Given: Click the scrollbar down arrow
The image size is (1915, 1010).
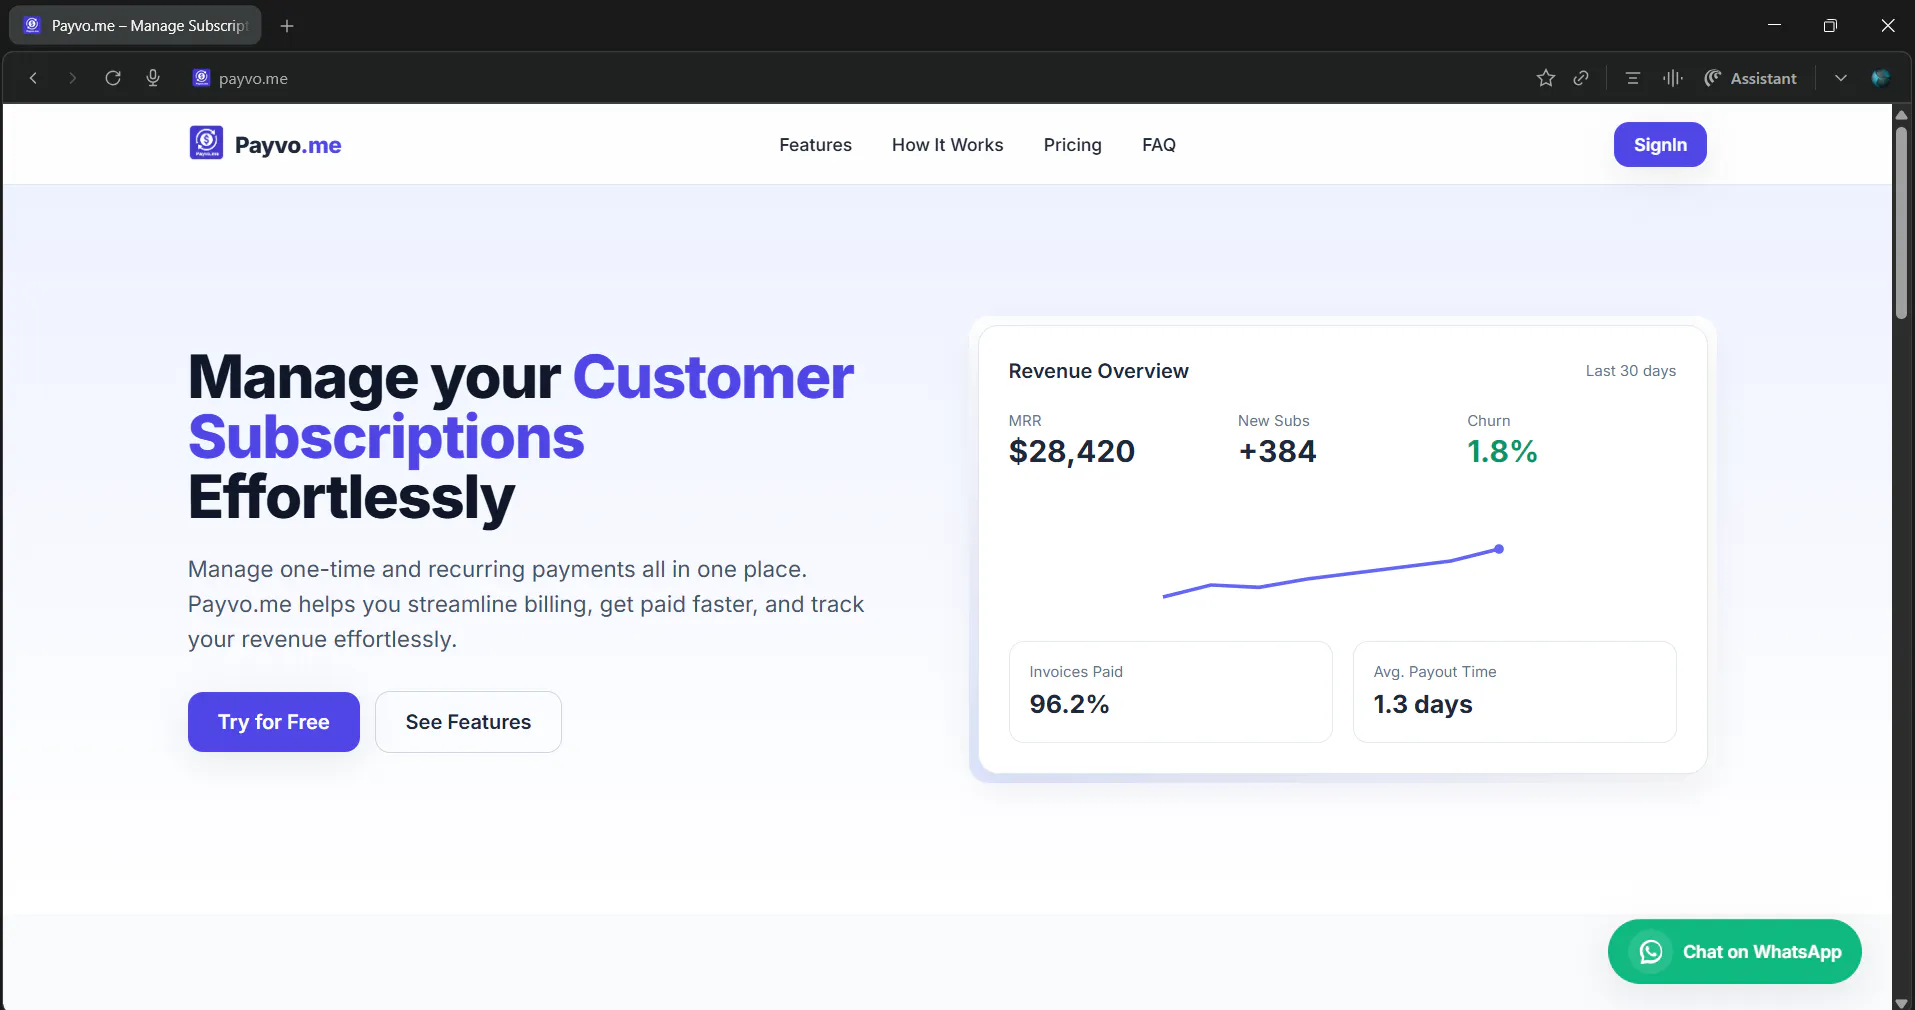Looking at the screenshot, I should tap(1901, 1002).
